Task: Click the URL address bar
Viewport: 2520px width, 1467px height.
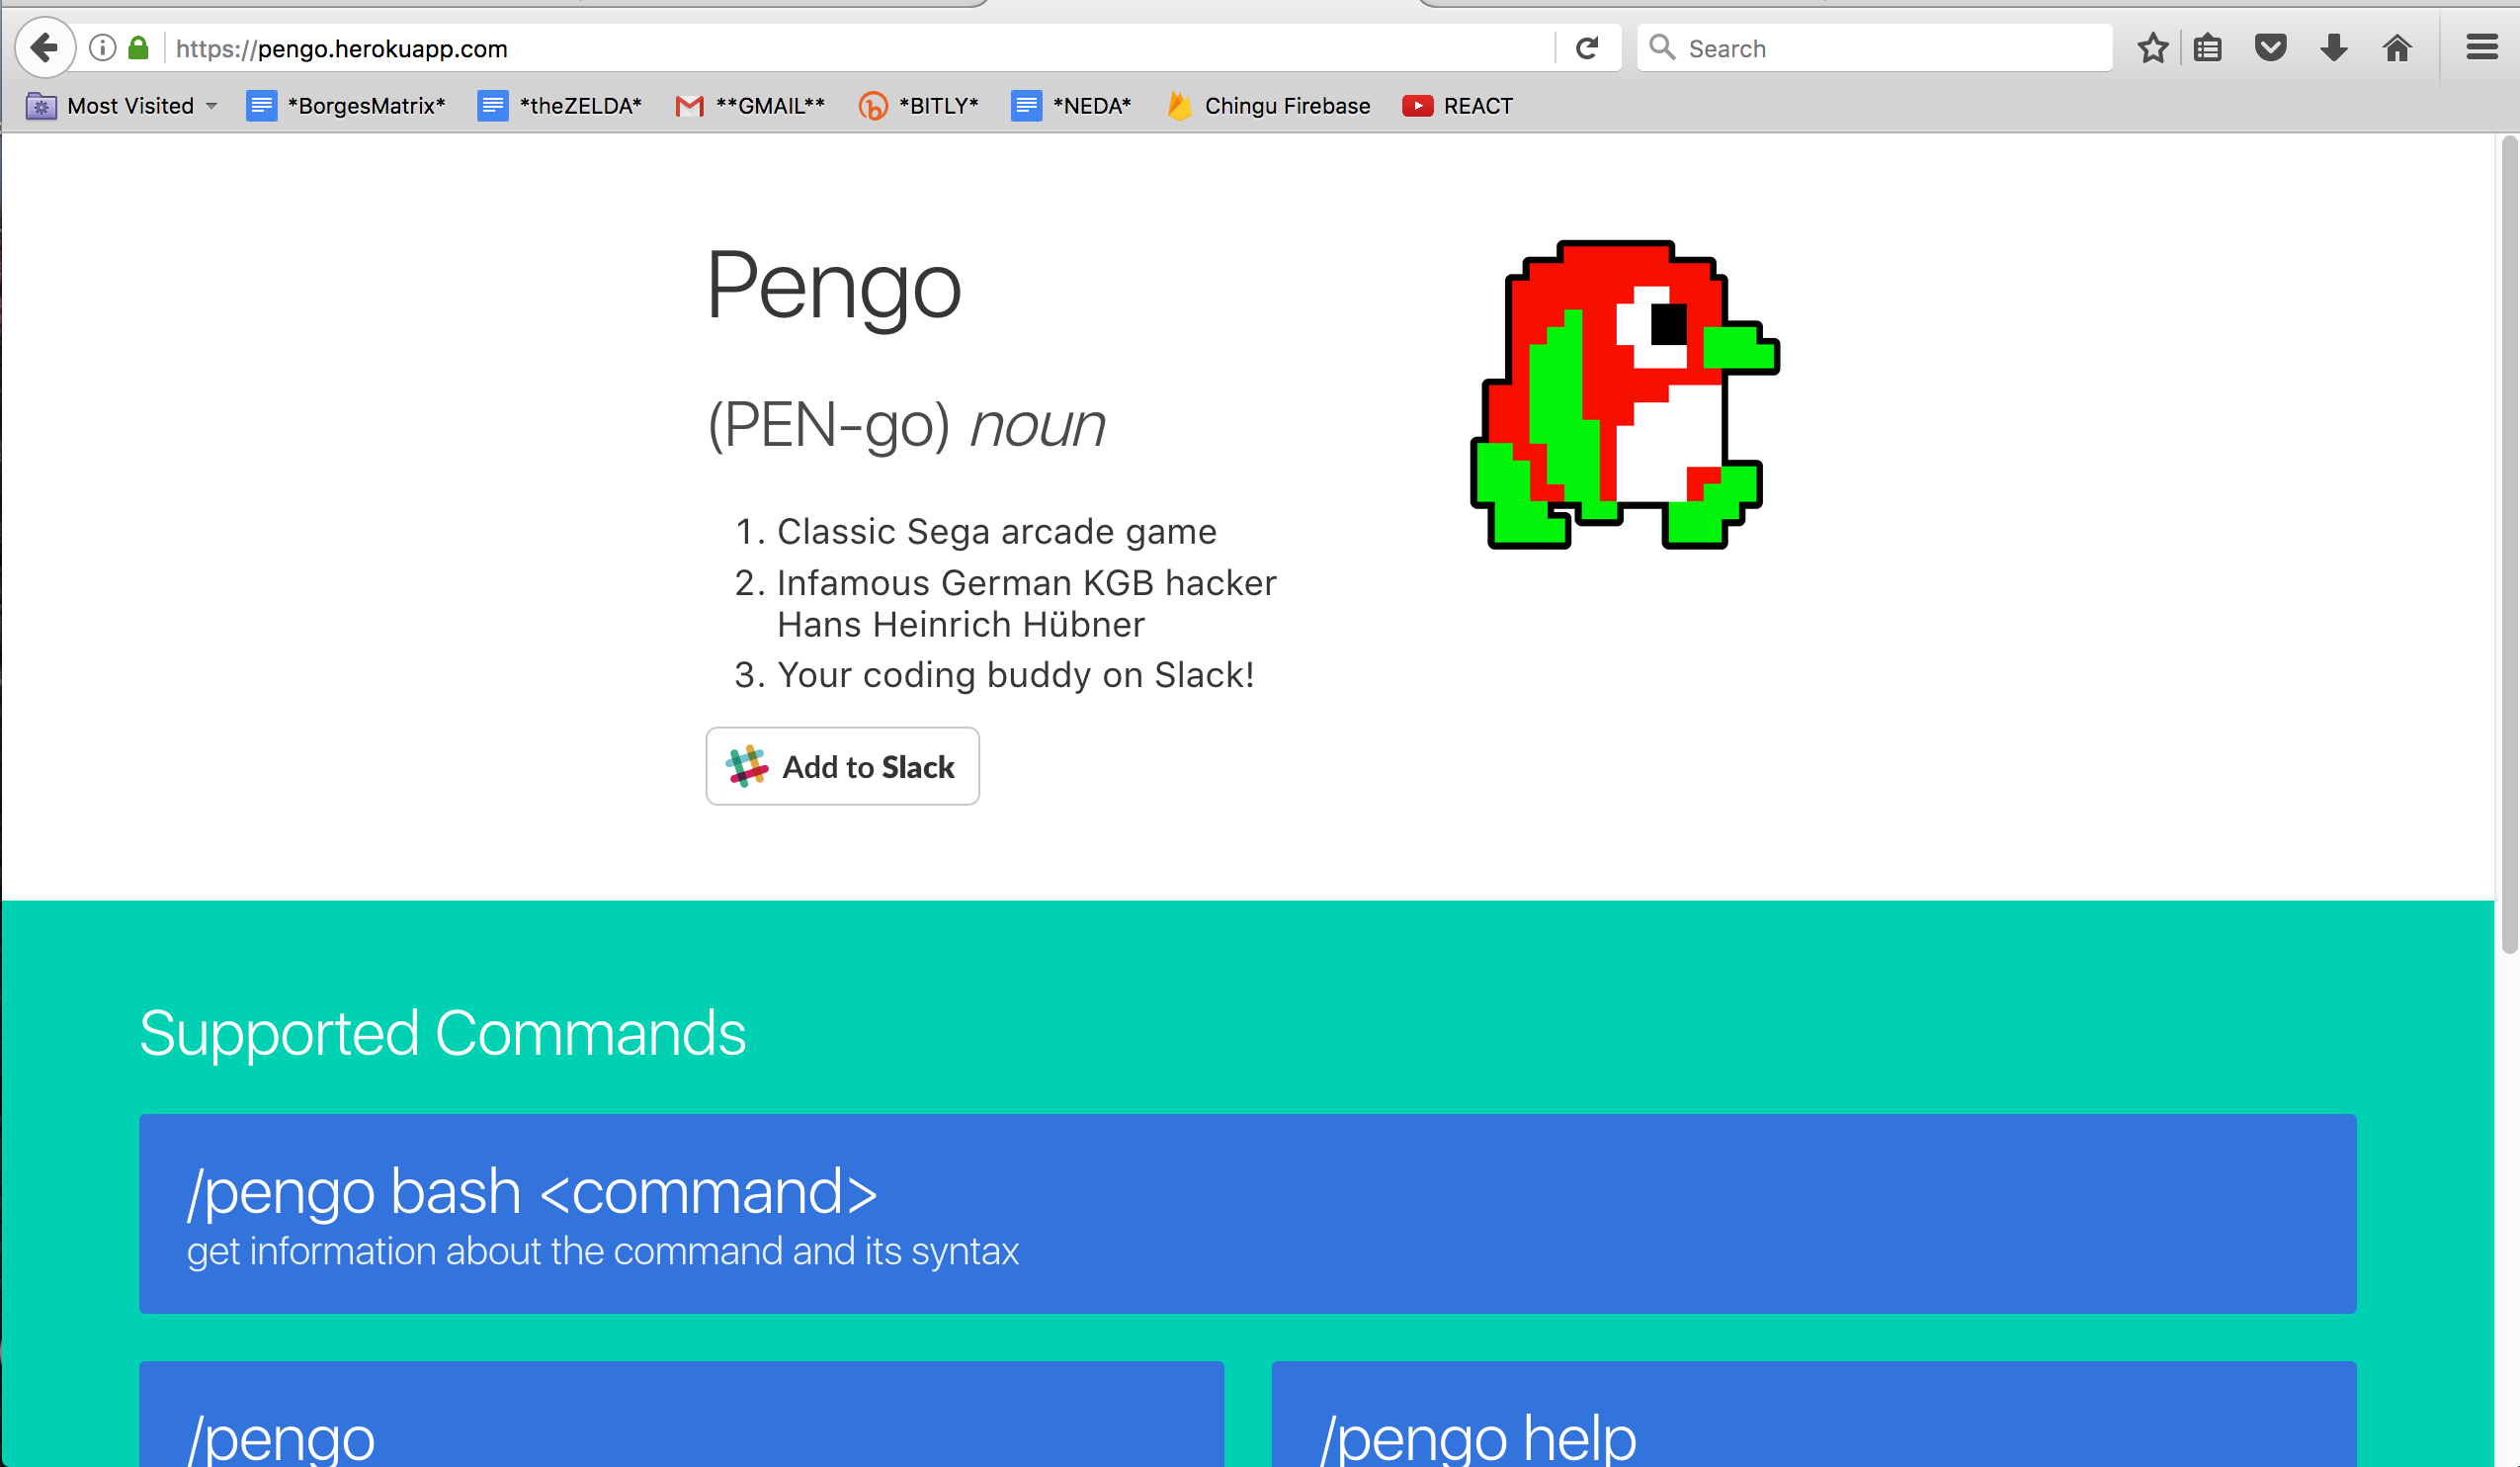Action: (850, 48)
